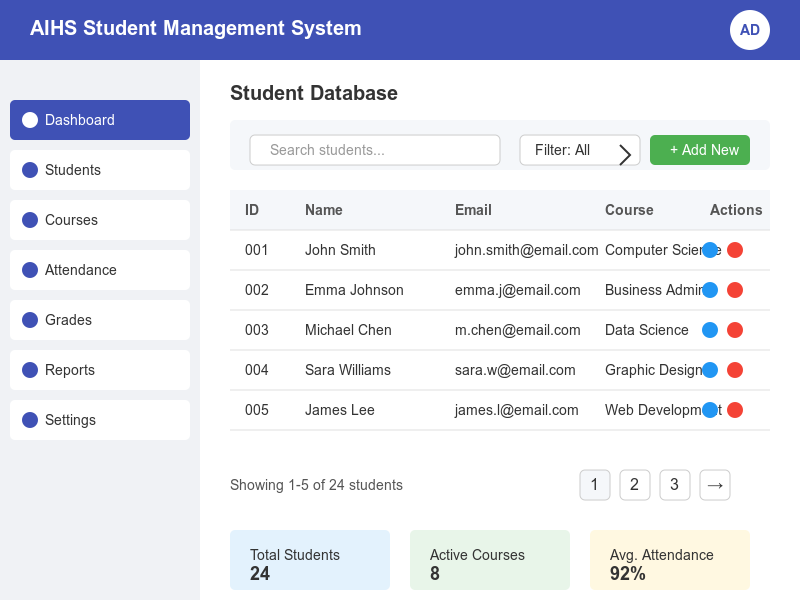This screenshot has height=600, width=800.
Task: Select the Total Students stat card
Action: (x=310, y=558)
